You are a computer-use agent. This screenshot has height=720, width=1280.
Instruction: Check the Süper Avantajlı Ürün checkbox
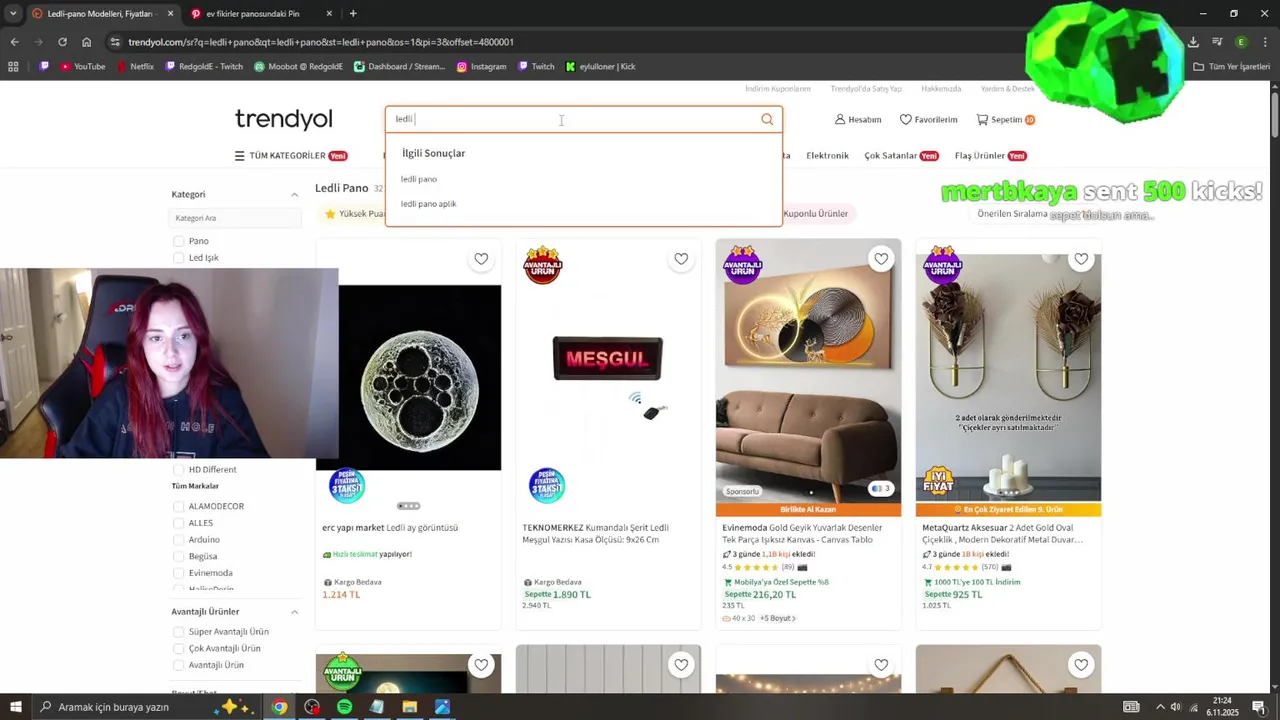pyautogui.click(x=179, y=632)
